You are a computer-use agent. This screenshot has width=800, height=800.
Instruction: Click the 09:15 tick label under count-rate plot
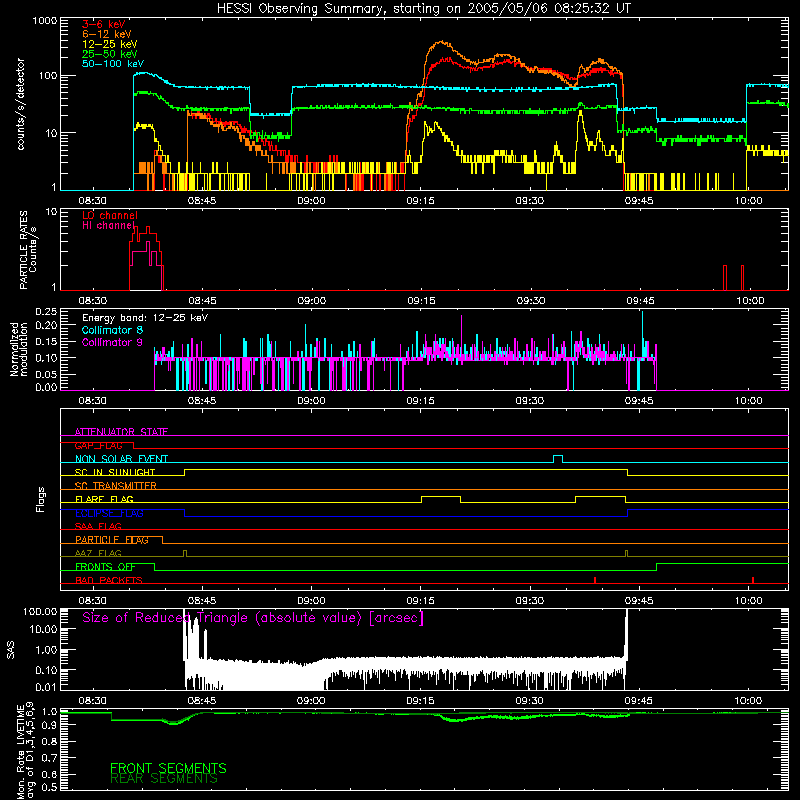coord(420,201)
